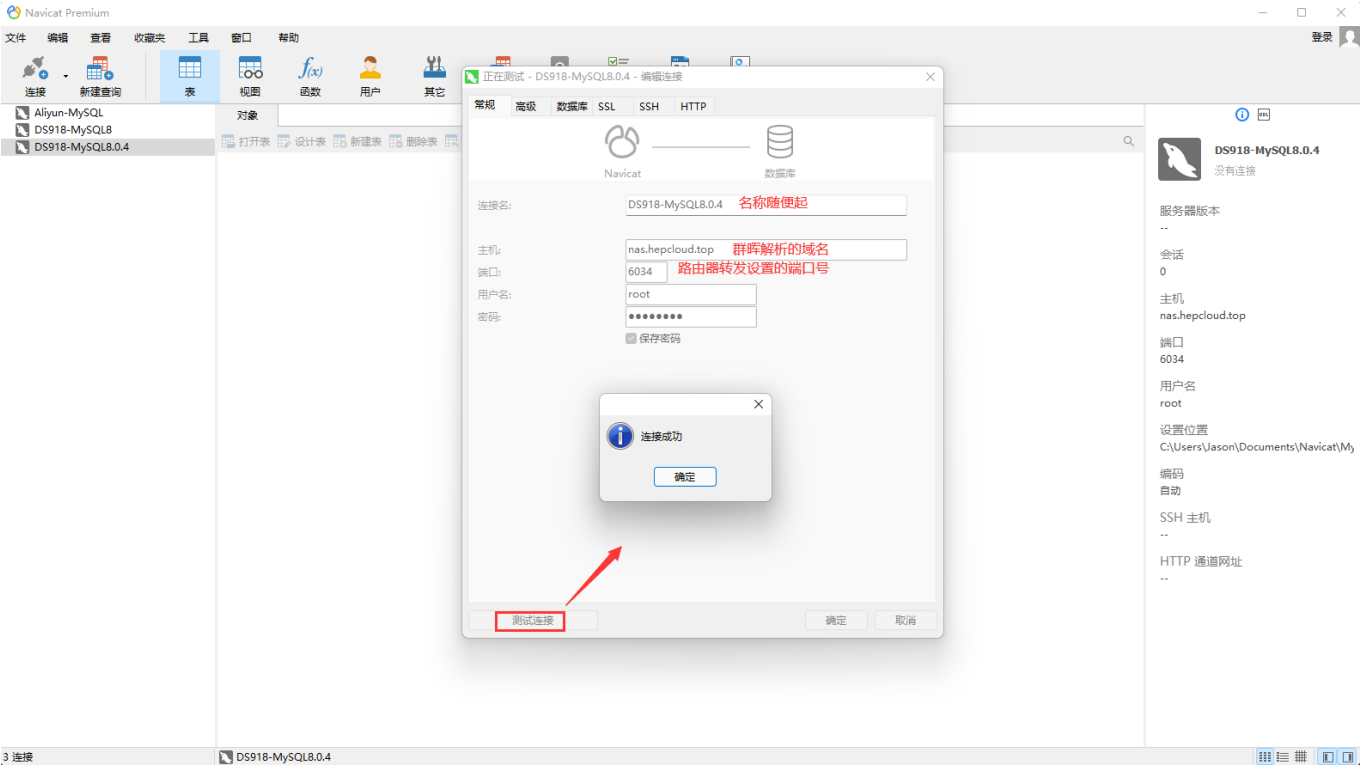Show the DDL panel icon
The width and height of the screenshot is (1363, 769).
1264,115
